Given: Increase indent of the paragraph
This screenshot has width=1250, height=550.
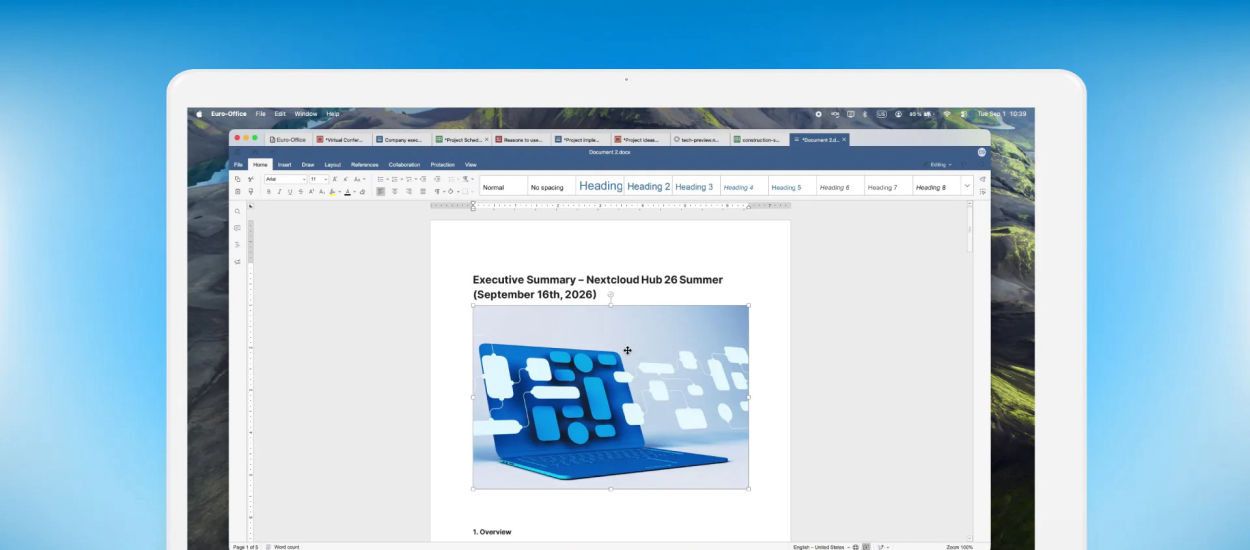Looking at the screenshot, I should point(437,179).
